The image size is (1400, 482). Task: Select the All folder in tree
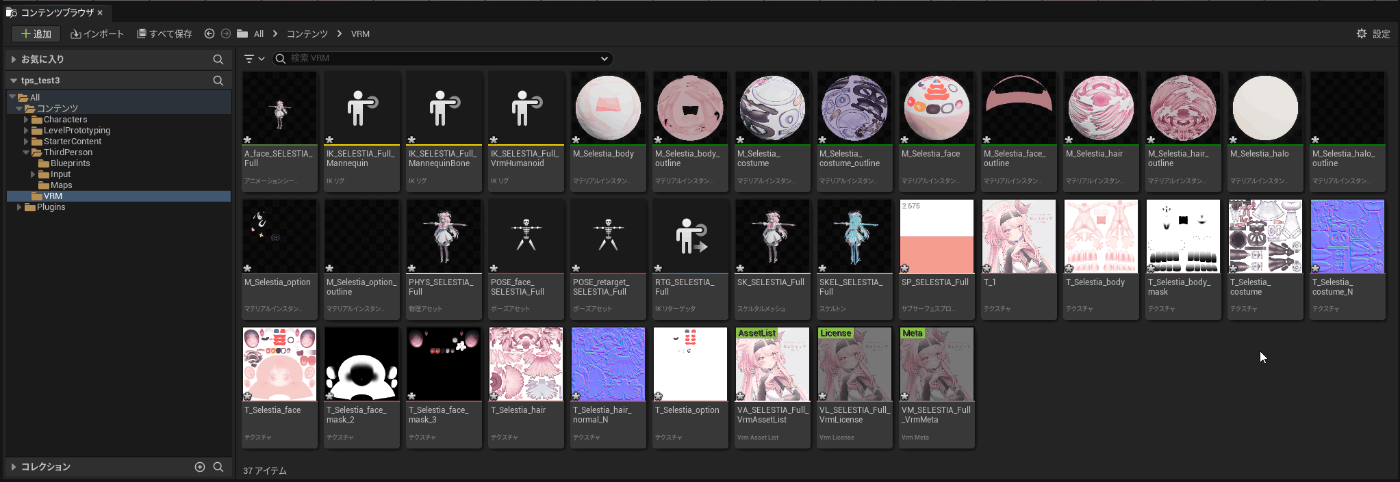click(x=118, y=97)
